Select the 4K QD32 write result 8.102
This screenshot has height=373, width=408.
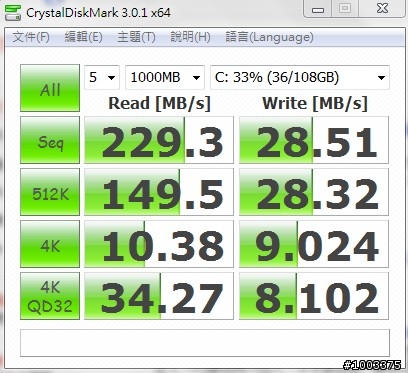pos(314,296)
